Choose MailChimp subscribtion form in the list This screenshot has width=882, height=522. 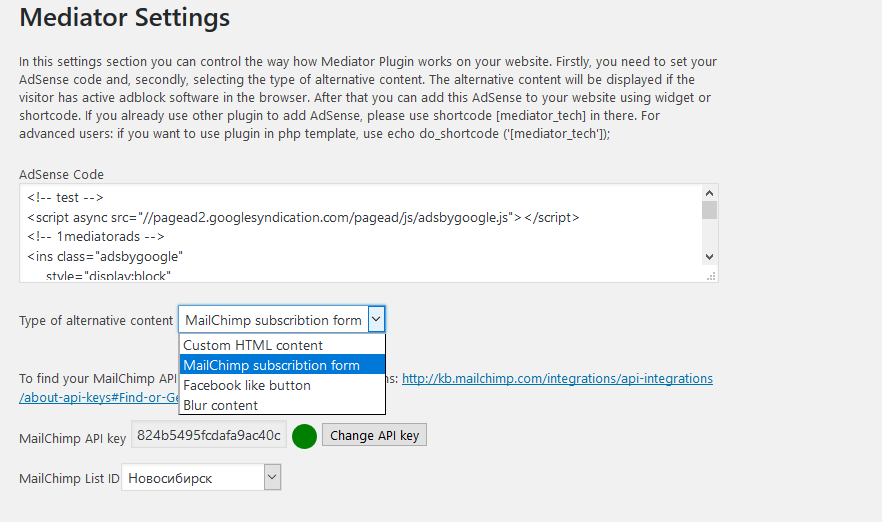coord(271,365)
